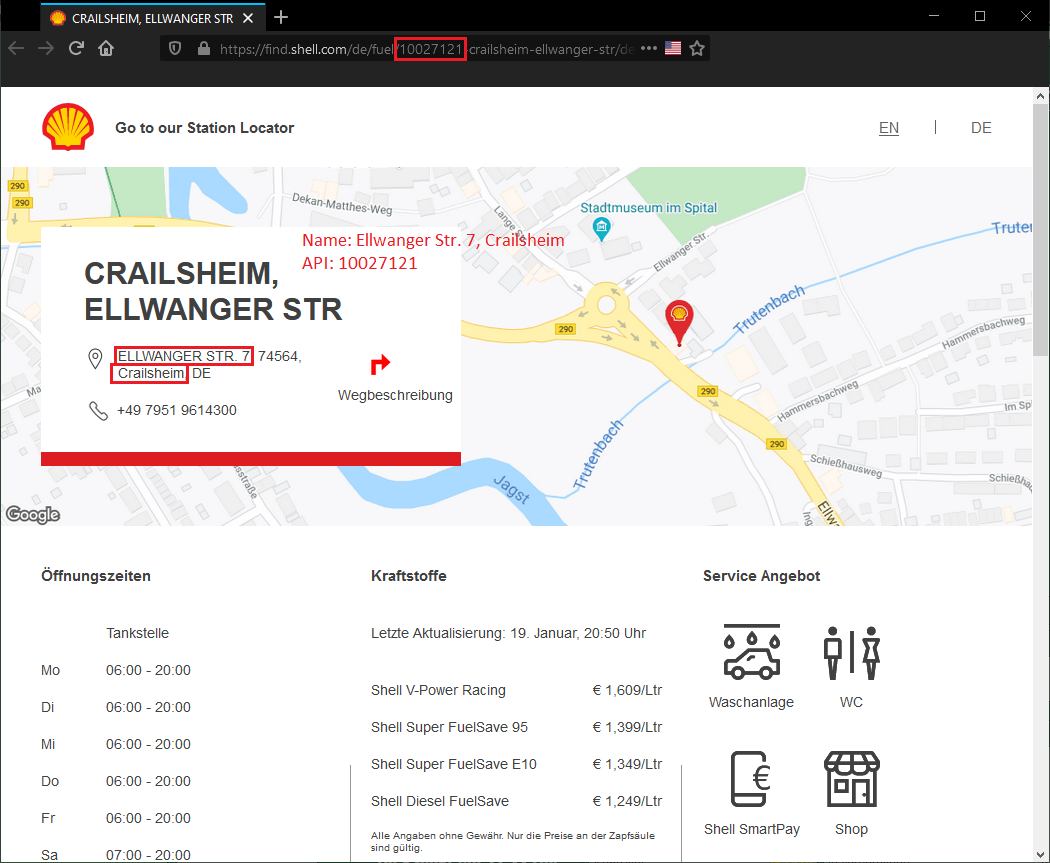Switch the language to DE
This screenshot has width=1050, height=863.
981,128
